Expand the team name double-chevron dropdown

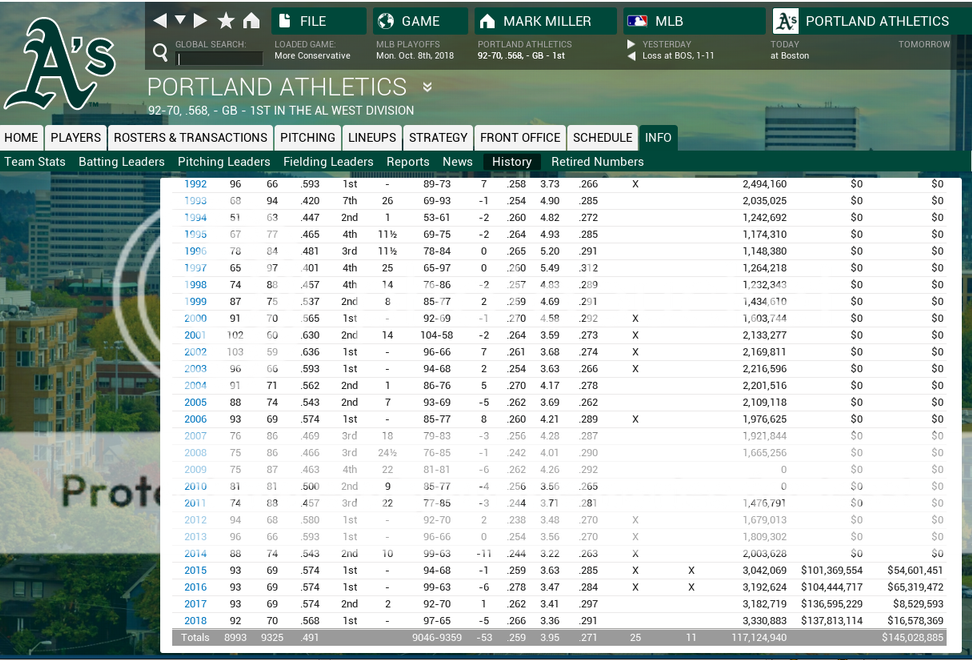tap(427, 87)
